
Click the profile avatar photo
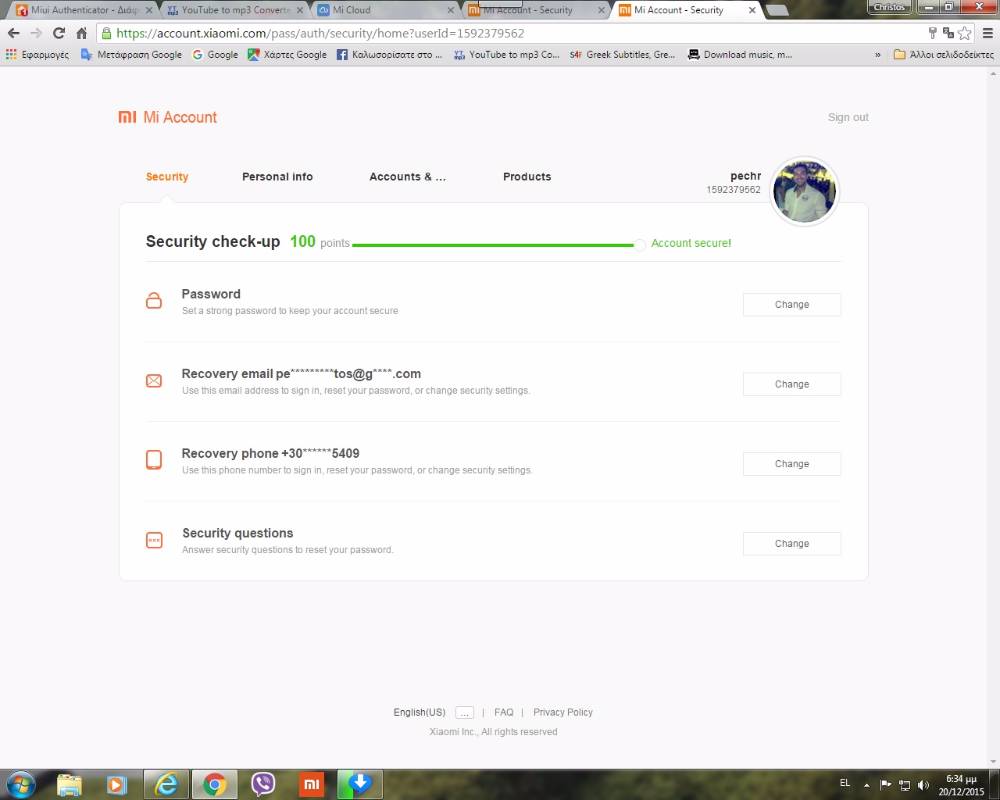point(804,191)
